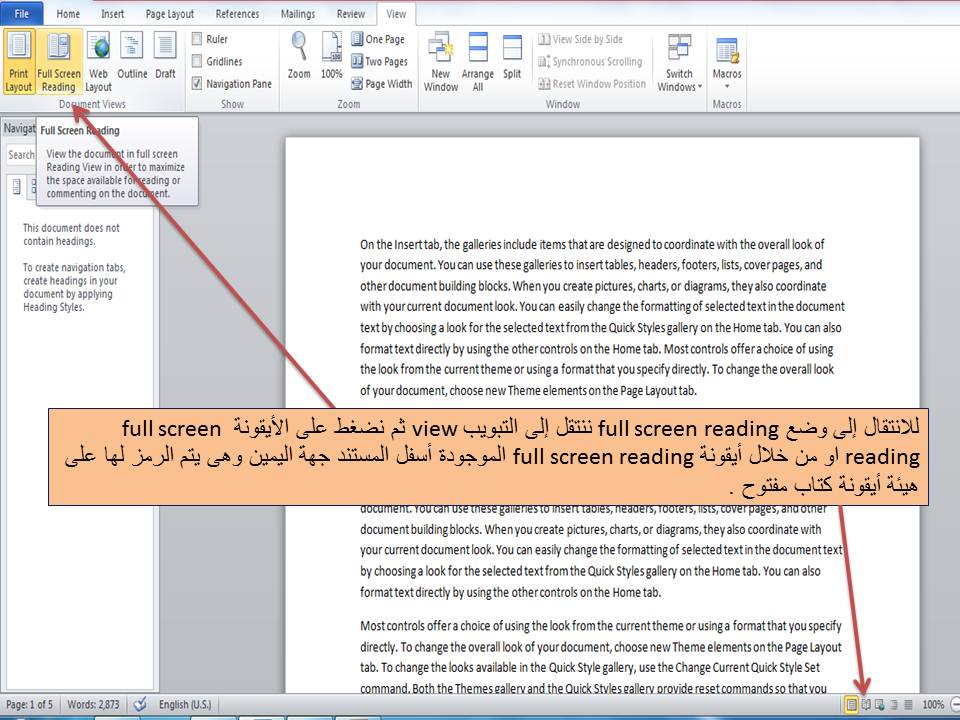Screen dimensions: 960x720
Task: Click the status bar Outline view icon
Action: (894, 705)
